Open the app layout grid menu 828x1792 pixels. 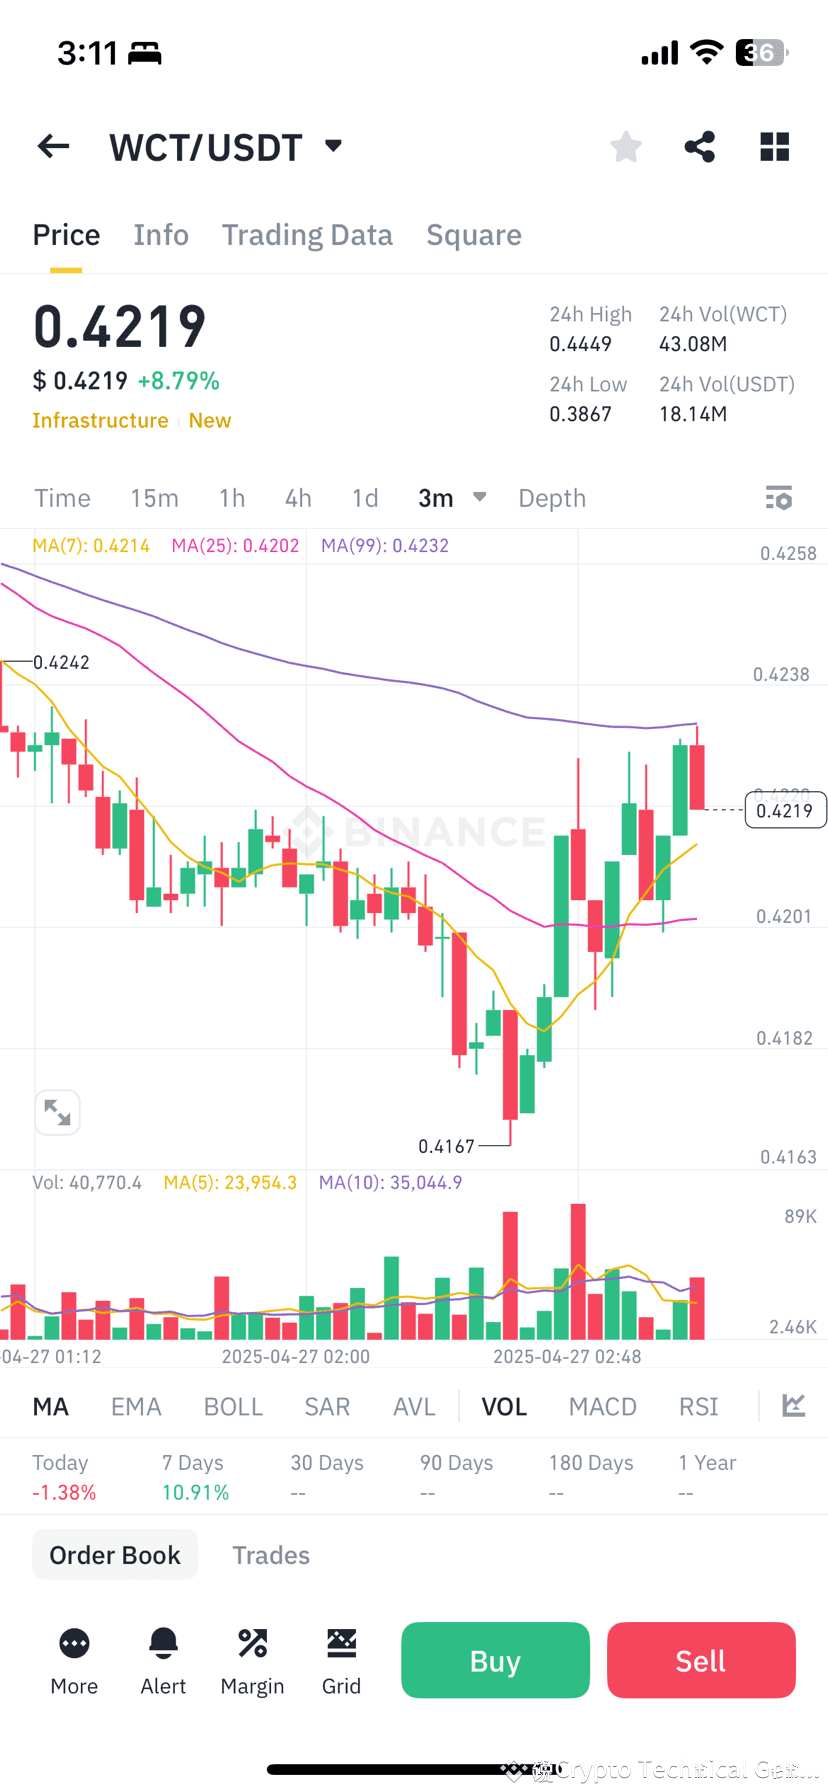tap(774, 146)
